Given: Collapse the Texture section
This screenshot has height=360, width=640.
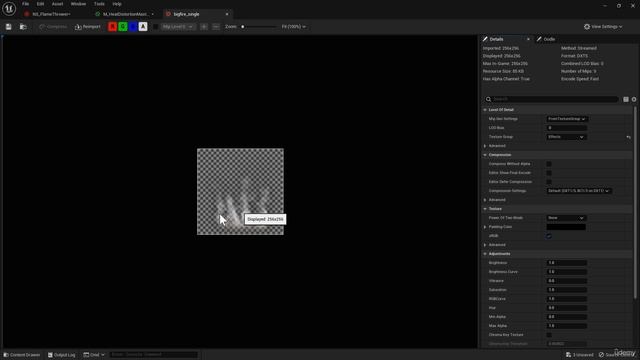Looking at the screenshot, I should click(x=485, y=209).
